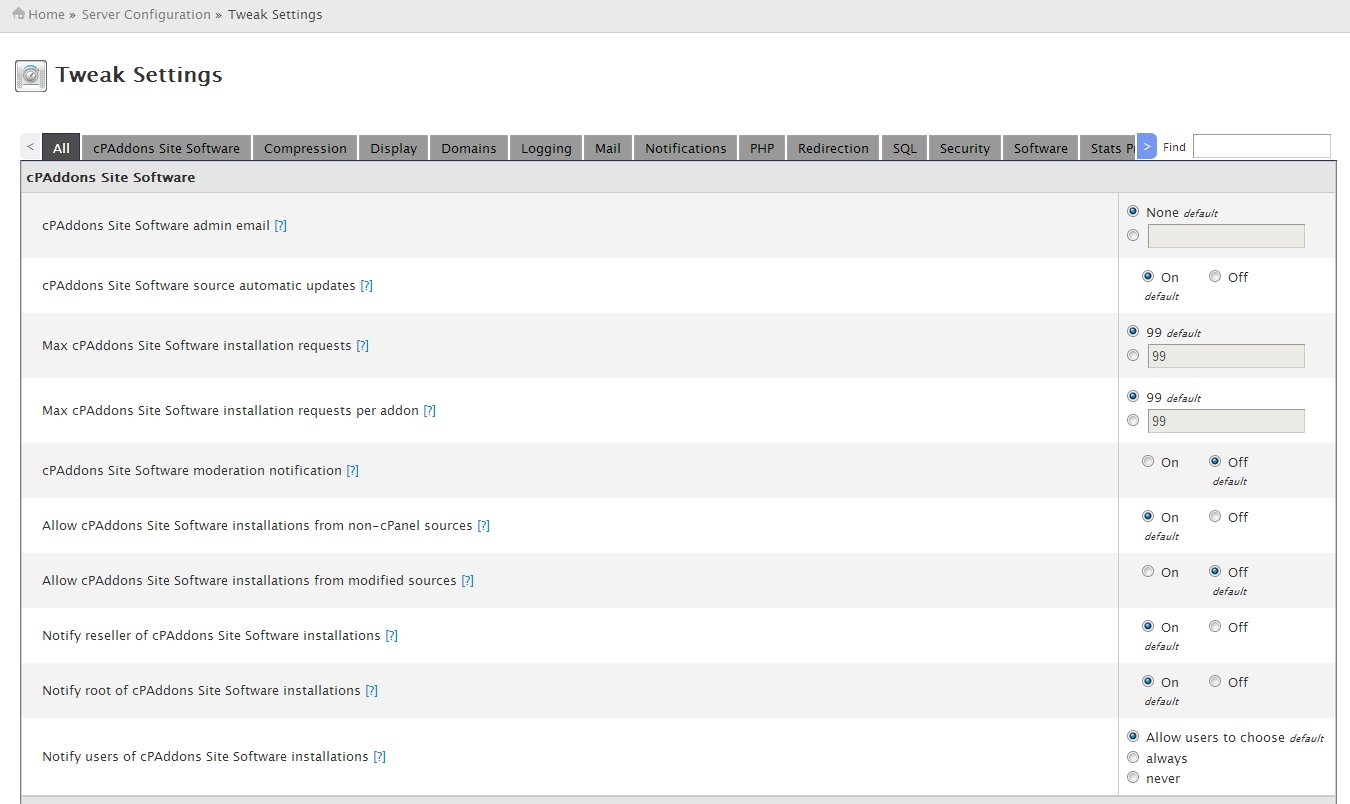Open help for installation requests per addon
The width and height of the screenshot is (1350, 804).
pyautogui.click(x=429, y=411)
